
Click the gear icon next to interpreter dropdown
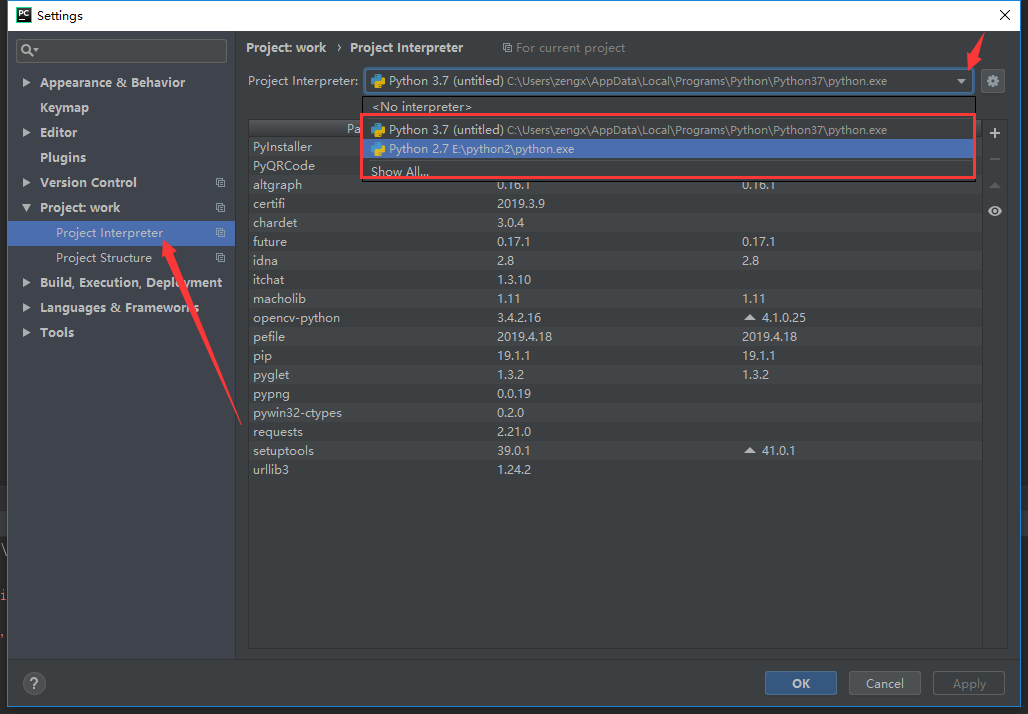pos(993,81)
